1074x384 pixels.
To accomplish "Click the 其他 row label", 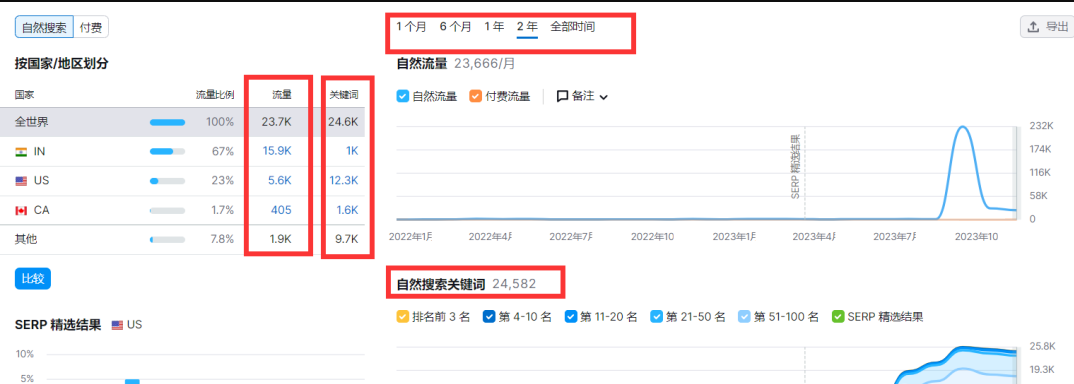I will (x=25, y=240).
